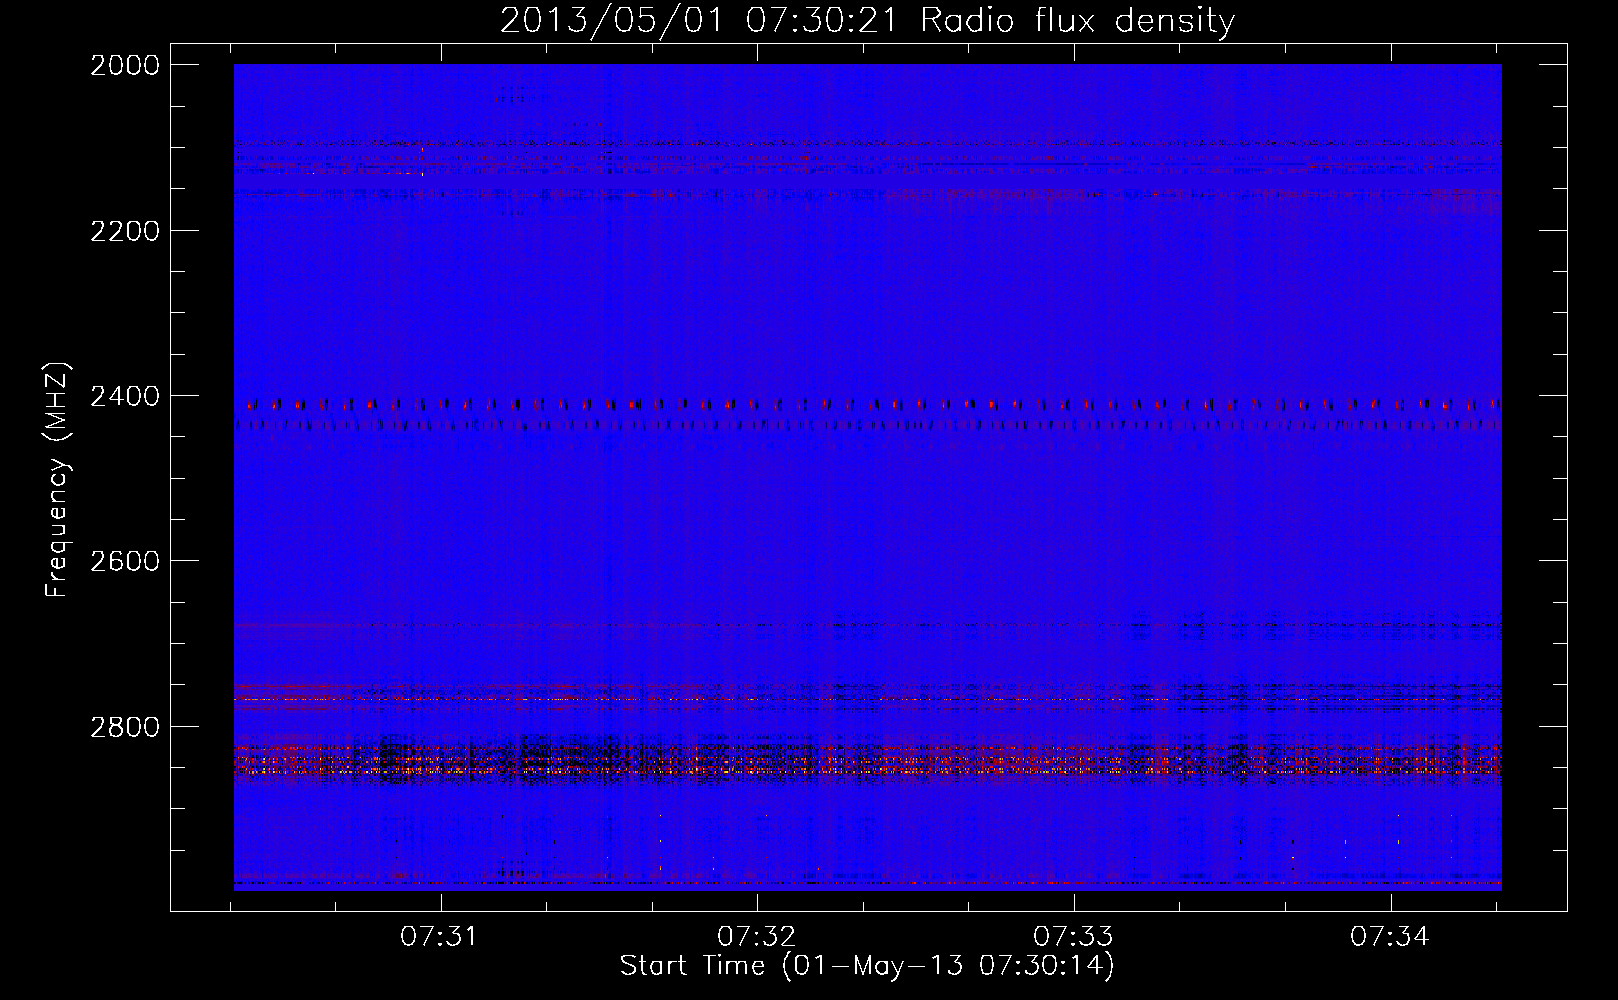Click the 2200 frequency tick label
The width and height of the screenshot is (1618, 1000).
pyautogui.click(x=125, y=231)
